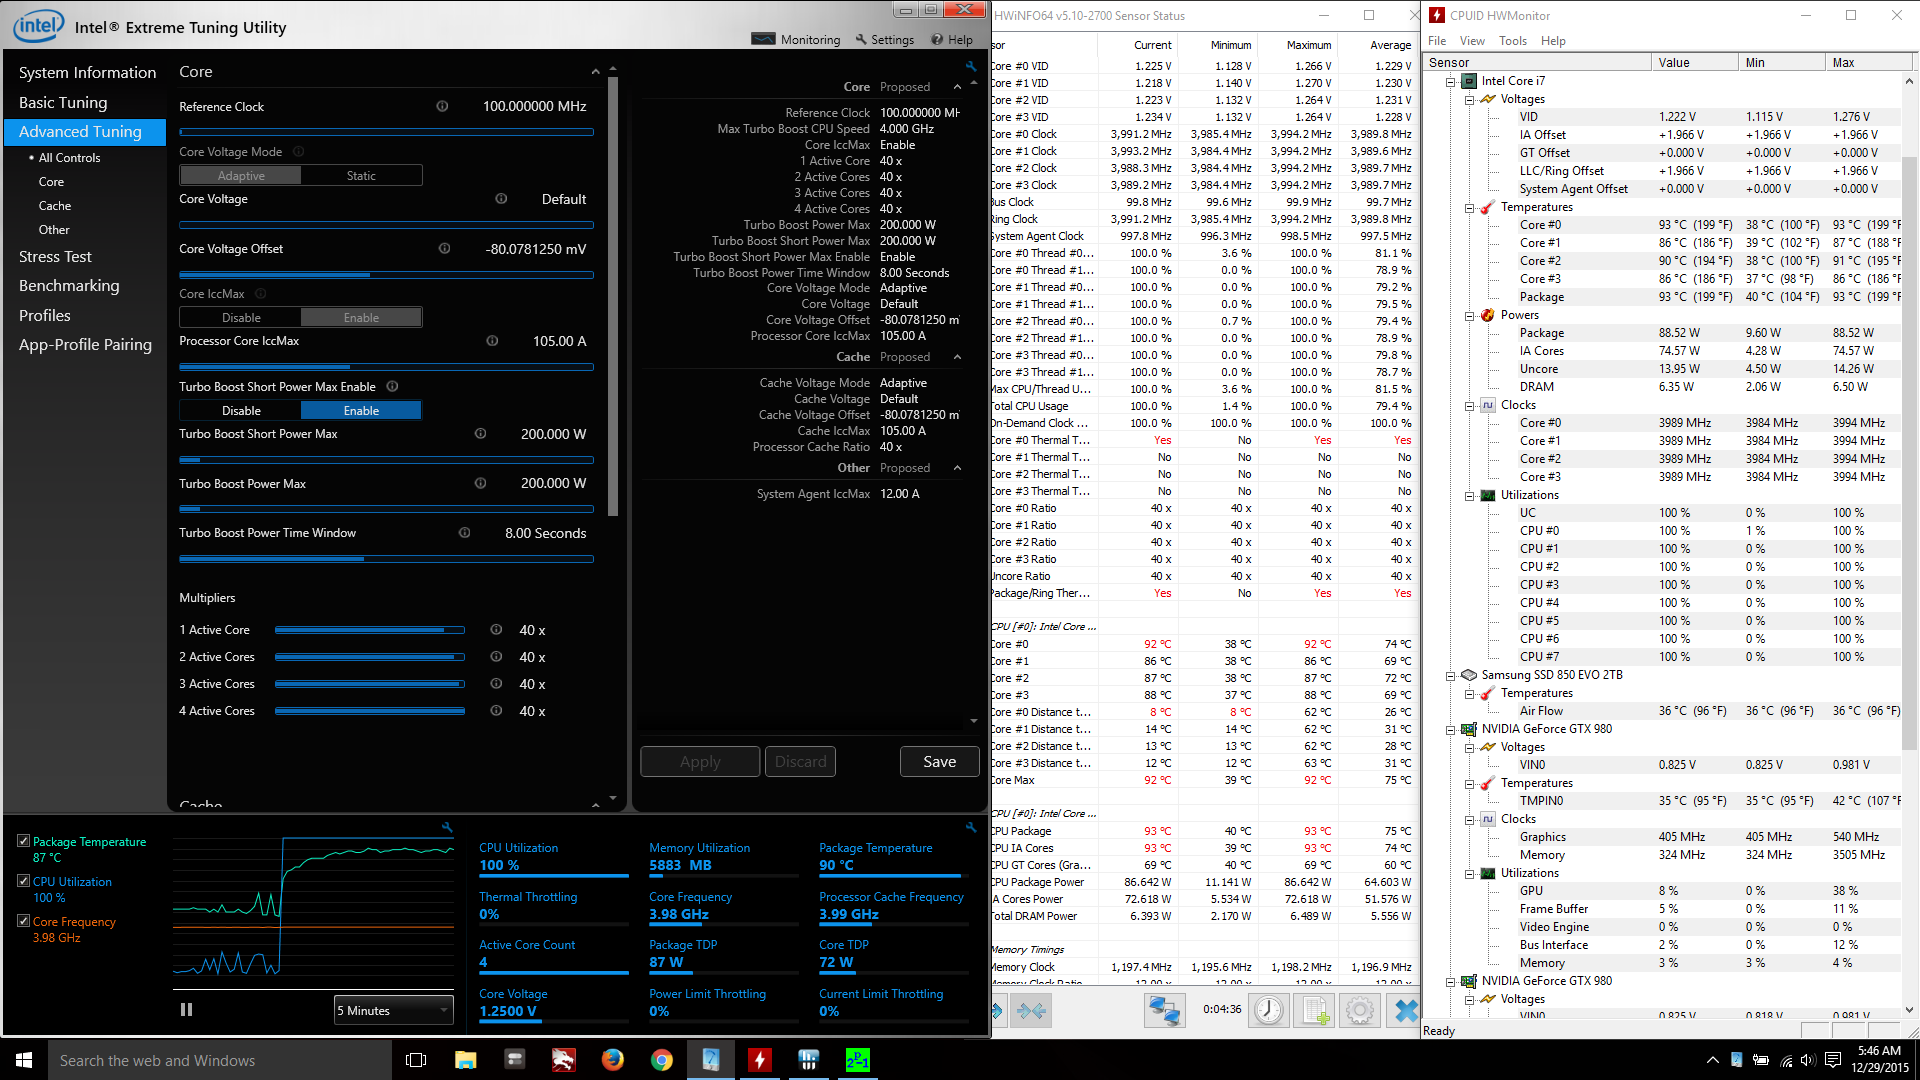
Task: Click info icon beside Reference Clock
Action: pyautogui.click(x=442, y=106)
